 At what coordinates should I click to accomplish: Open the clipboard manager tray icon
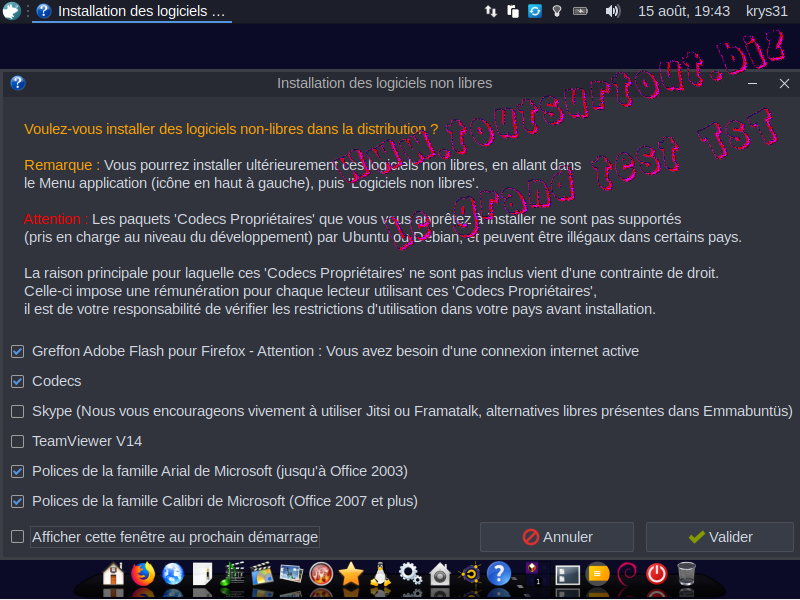coord(513,11)
